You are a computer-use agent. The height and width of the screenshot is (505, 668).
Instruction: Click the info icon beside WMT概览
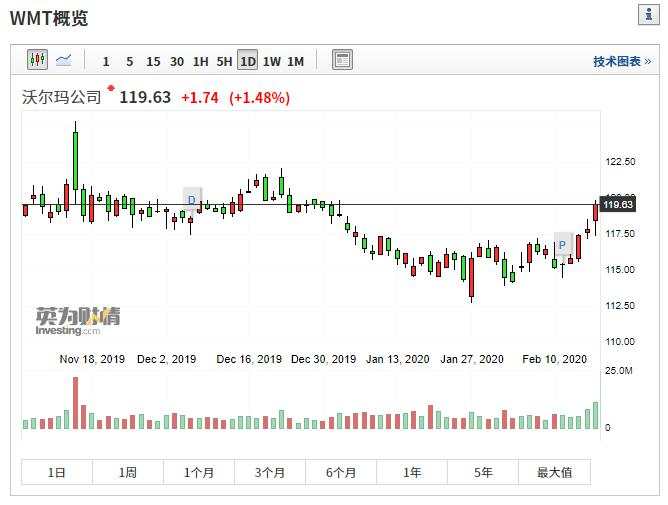pyautogui.click(x=649, y=15)
